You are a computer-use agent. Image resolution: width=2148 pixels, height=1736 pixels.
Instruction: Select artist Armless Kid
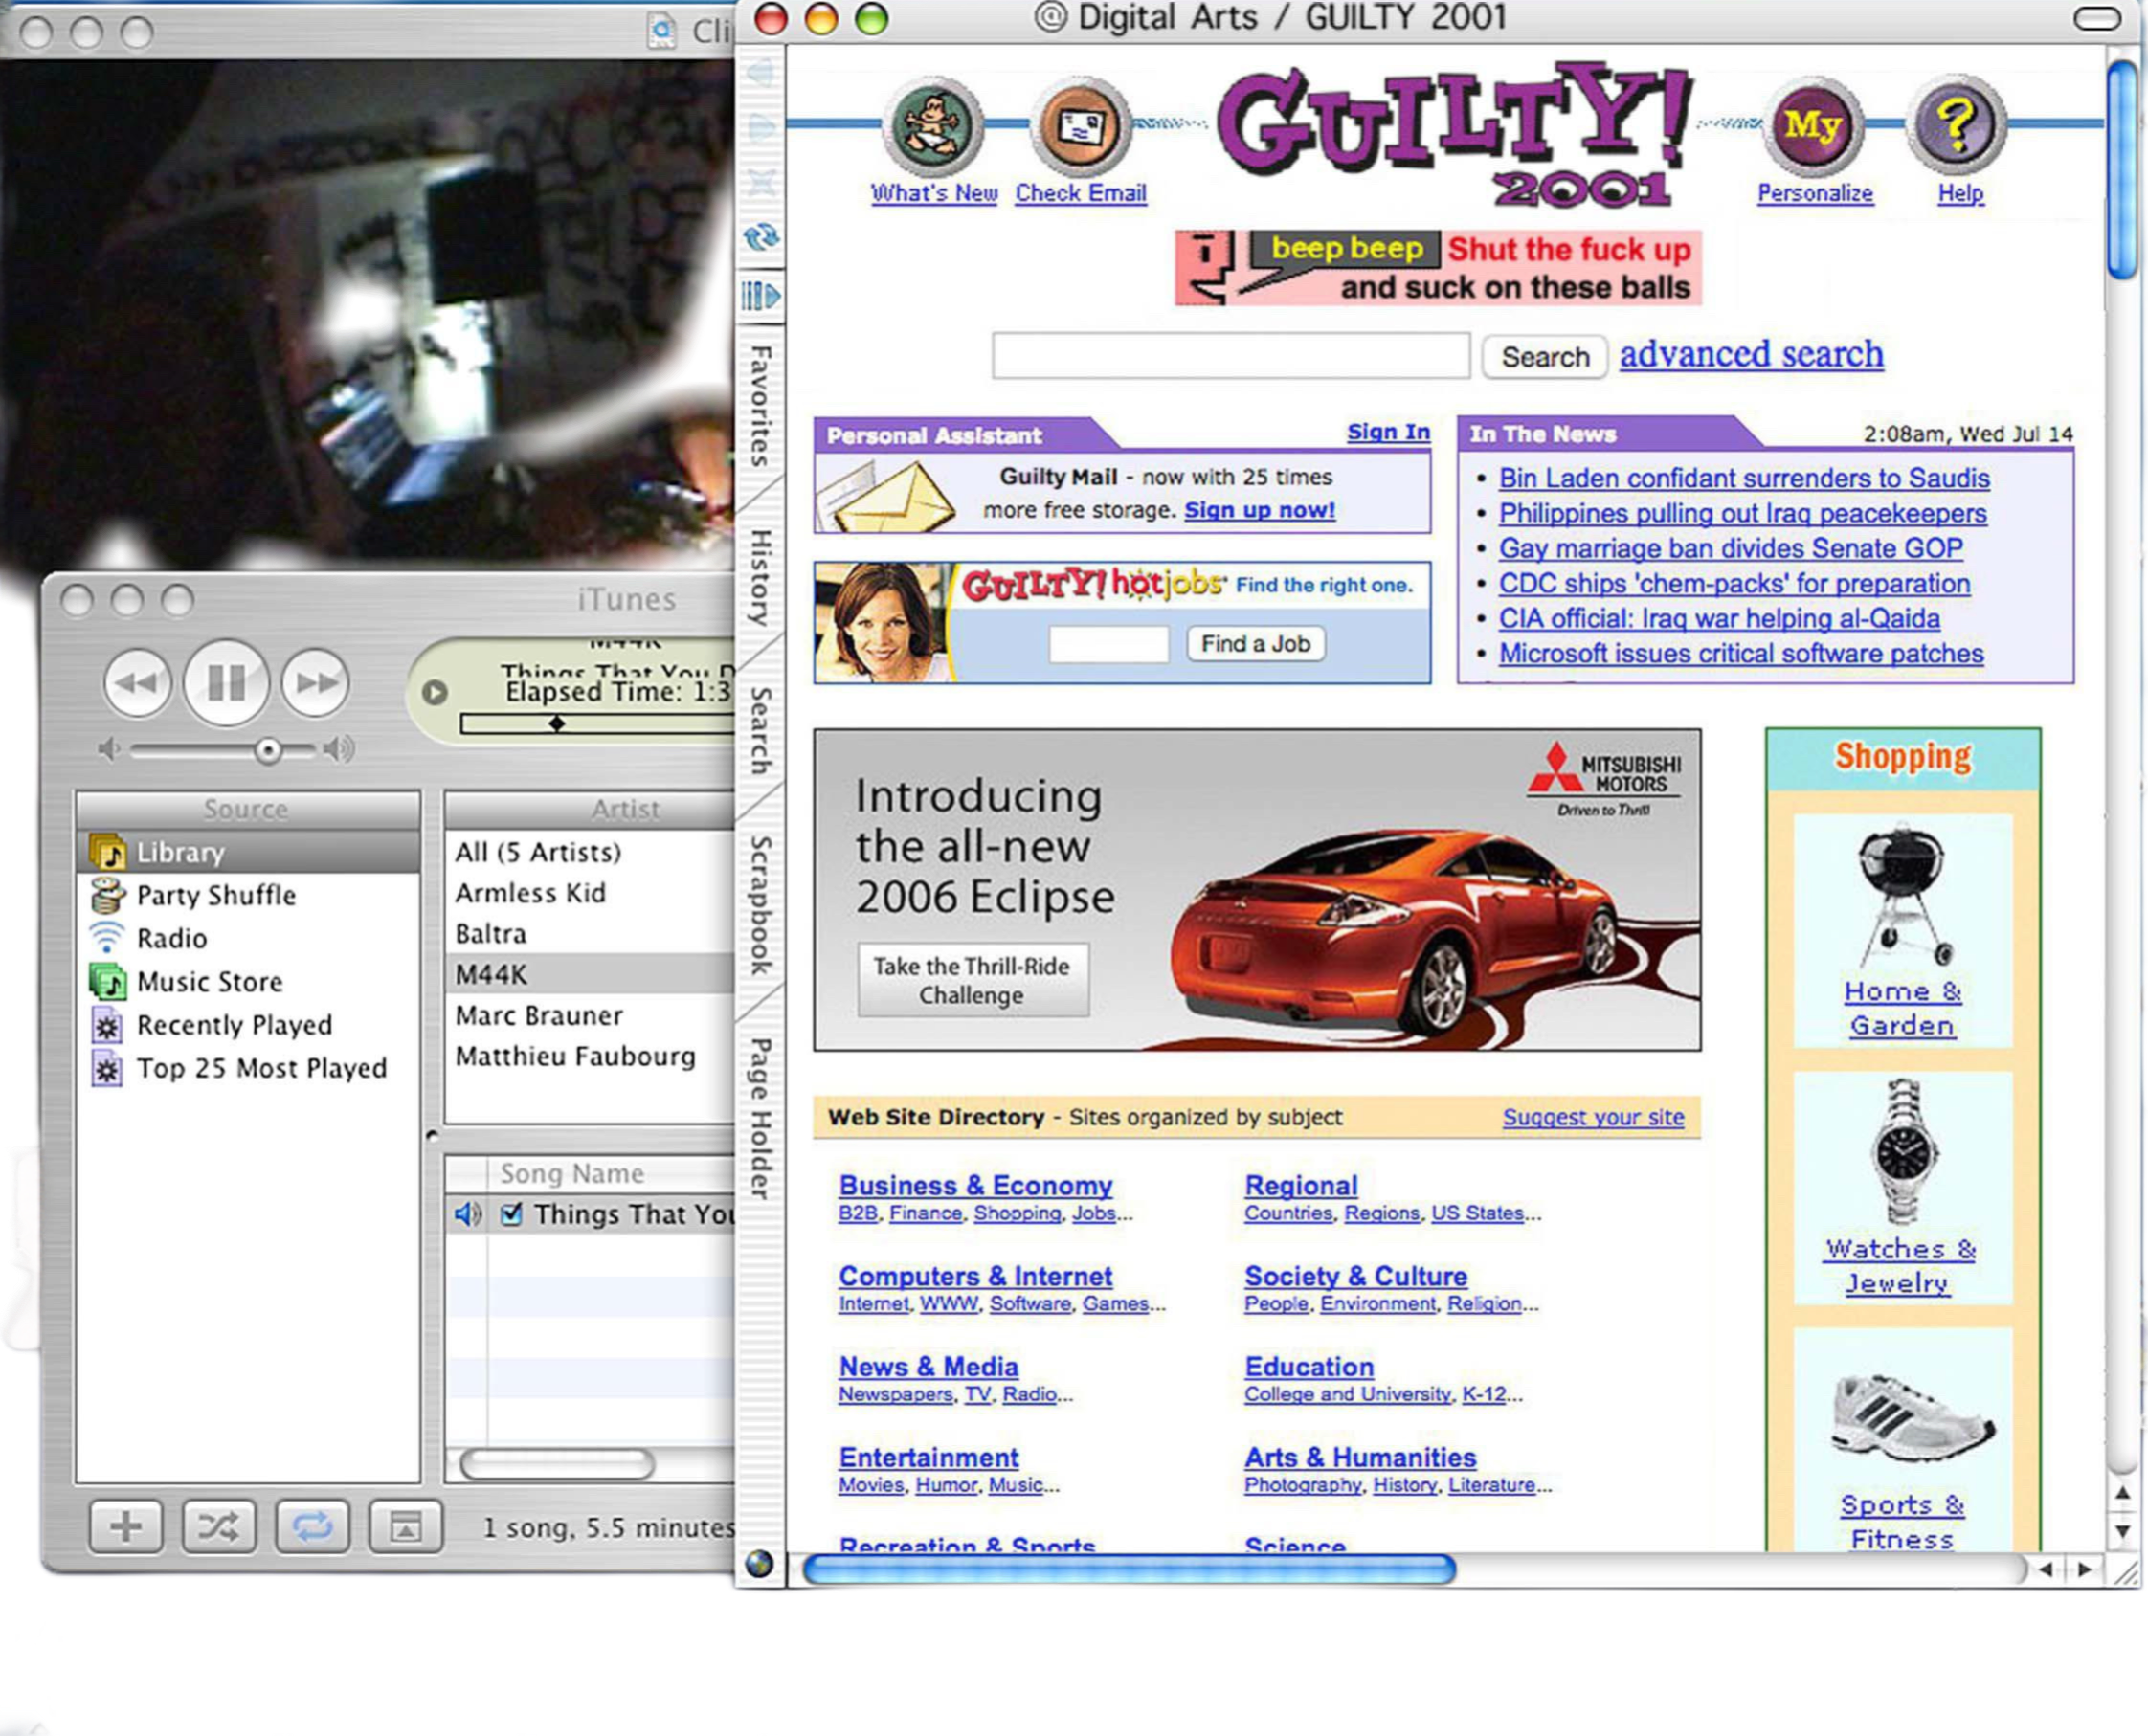[x=590, y=893]
